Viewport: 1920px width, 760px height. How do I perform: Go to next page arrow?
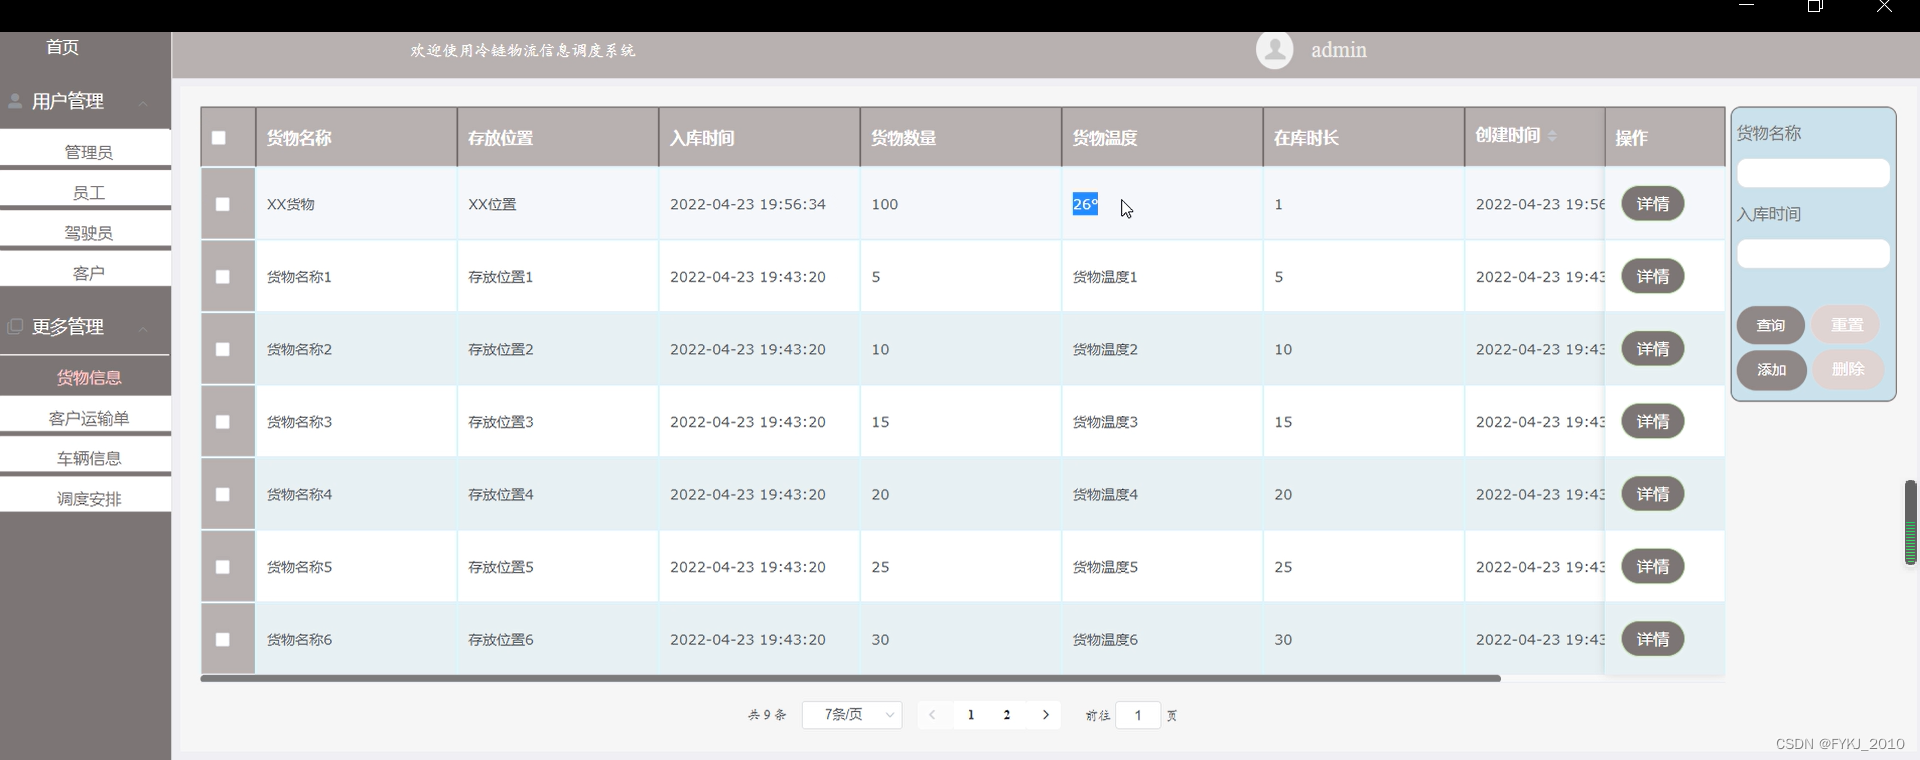[x=1046, y=715]
